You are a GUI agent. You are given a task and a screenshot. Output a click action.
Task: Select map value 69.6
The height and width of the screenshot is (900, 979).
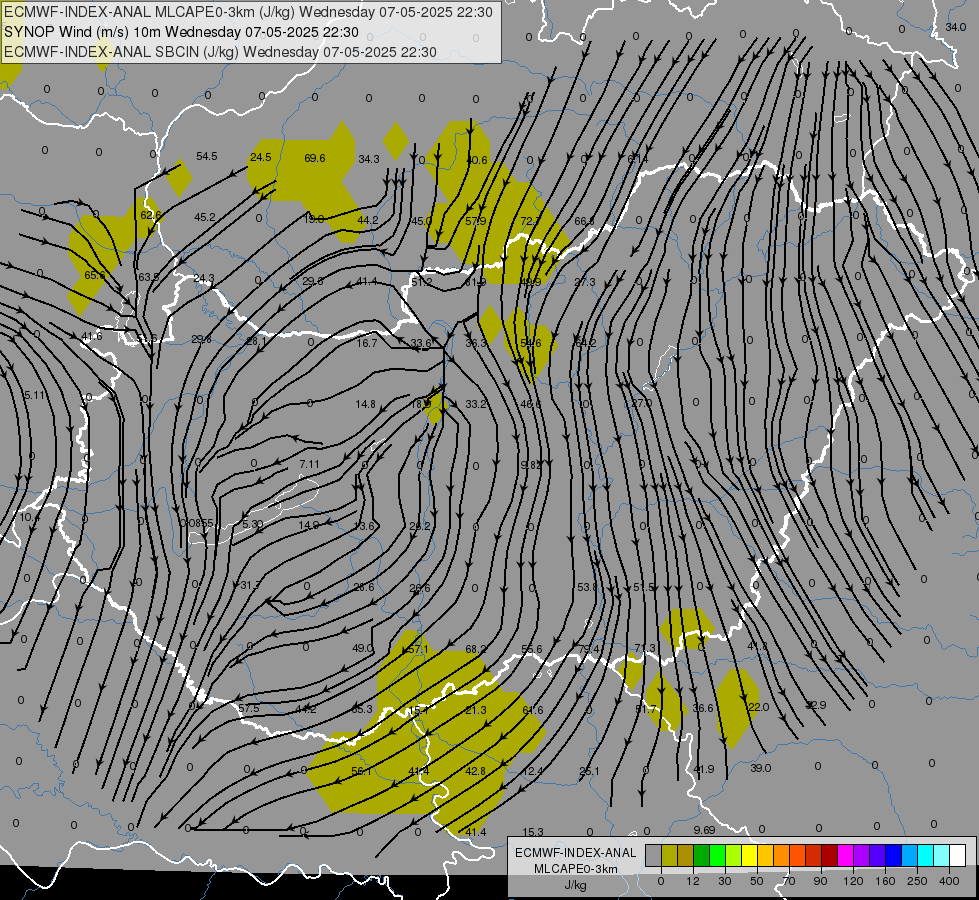tap(315, 158)
